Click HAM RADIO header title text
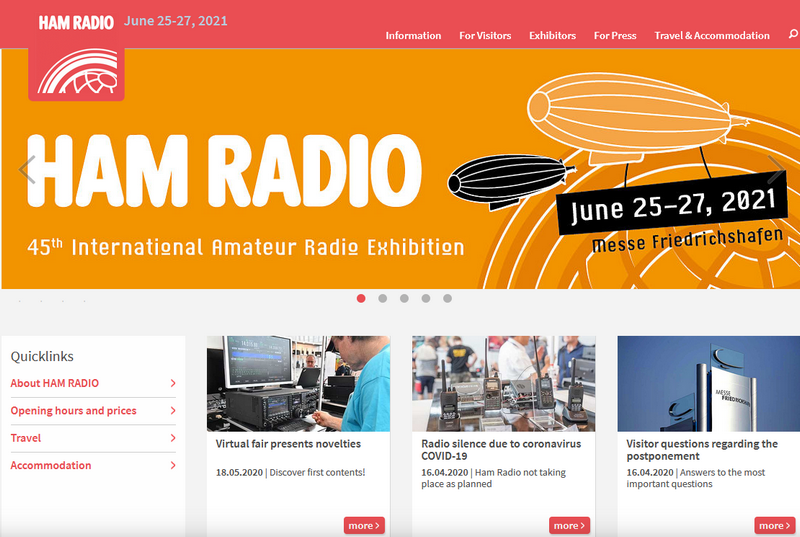The image size is (800, 537). pyautogui.click(x=76, y=22)
